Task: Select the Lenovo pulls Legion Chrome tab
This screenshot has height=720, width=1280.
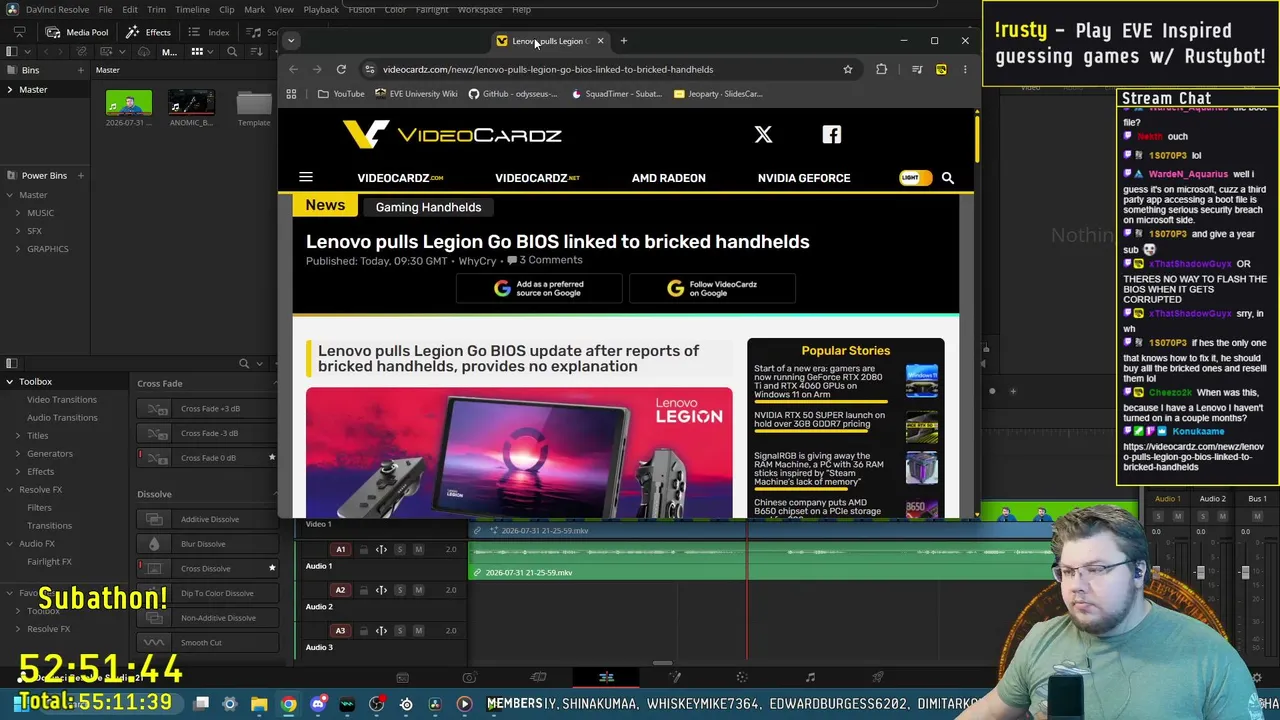Action: click(550, 41)
